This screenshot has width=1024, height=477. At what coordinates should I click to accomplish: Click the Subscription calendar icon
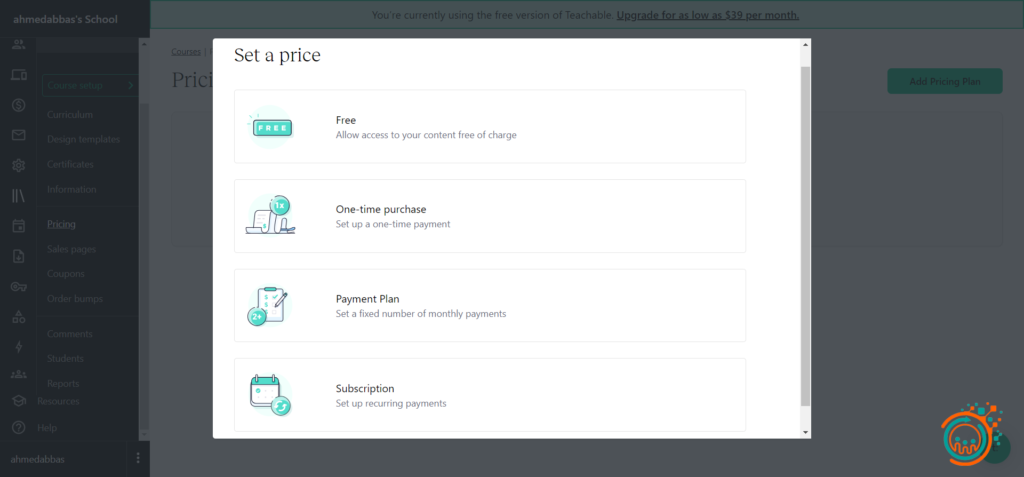(270, 394)
